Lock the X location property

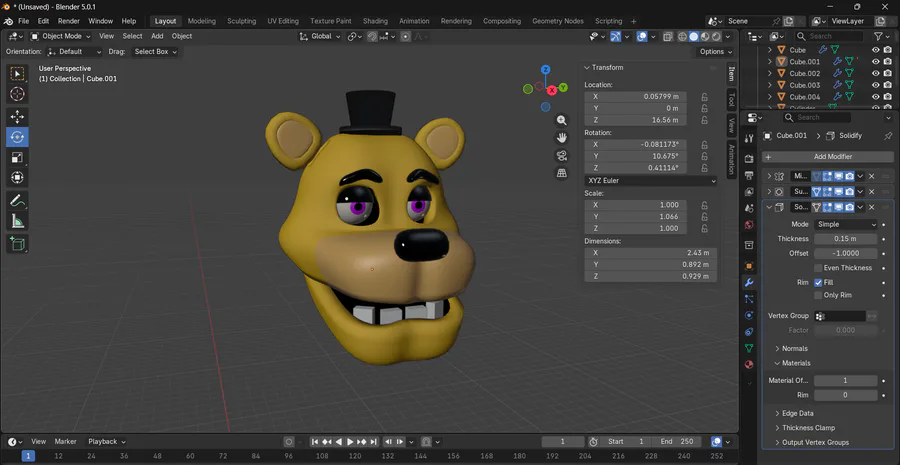[704, 96]
